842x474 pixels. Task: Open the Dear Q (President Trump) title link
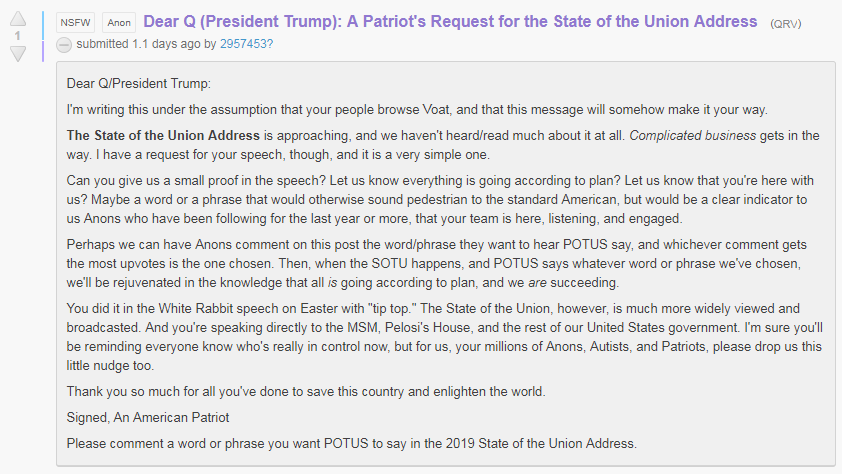[450, 21]
